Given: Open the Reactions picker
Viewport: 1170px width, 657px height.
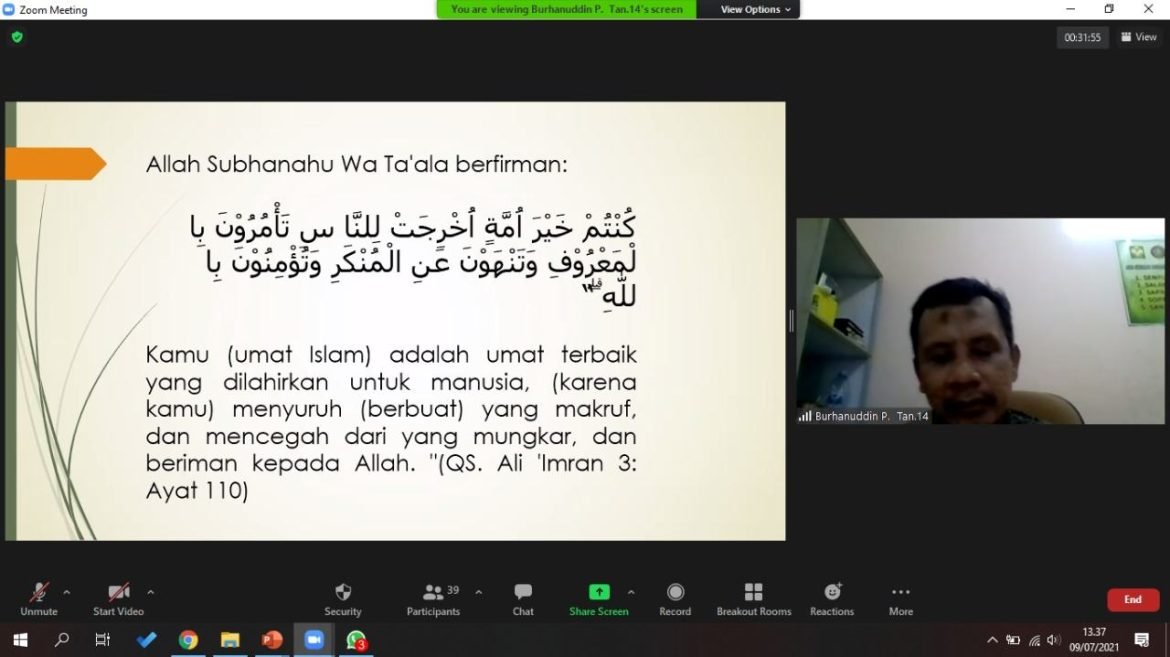Looking at the screenshot, I should pos(832,598).
